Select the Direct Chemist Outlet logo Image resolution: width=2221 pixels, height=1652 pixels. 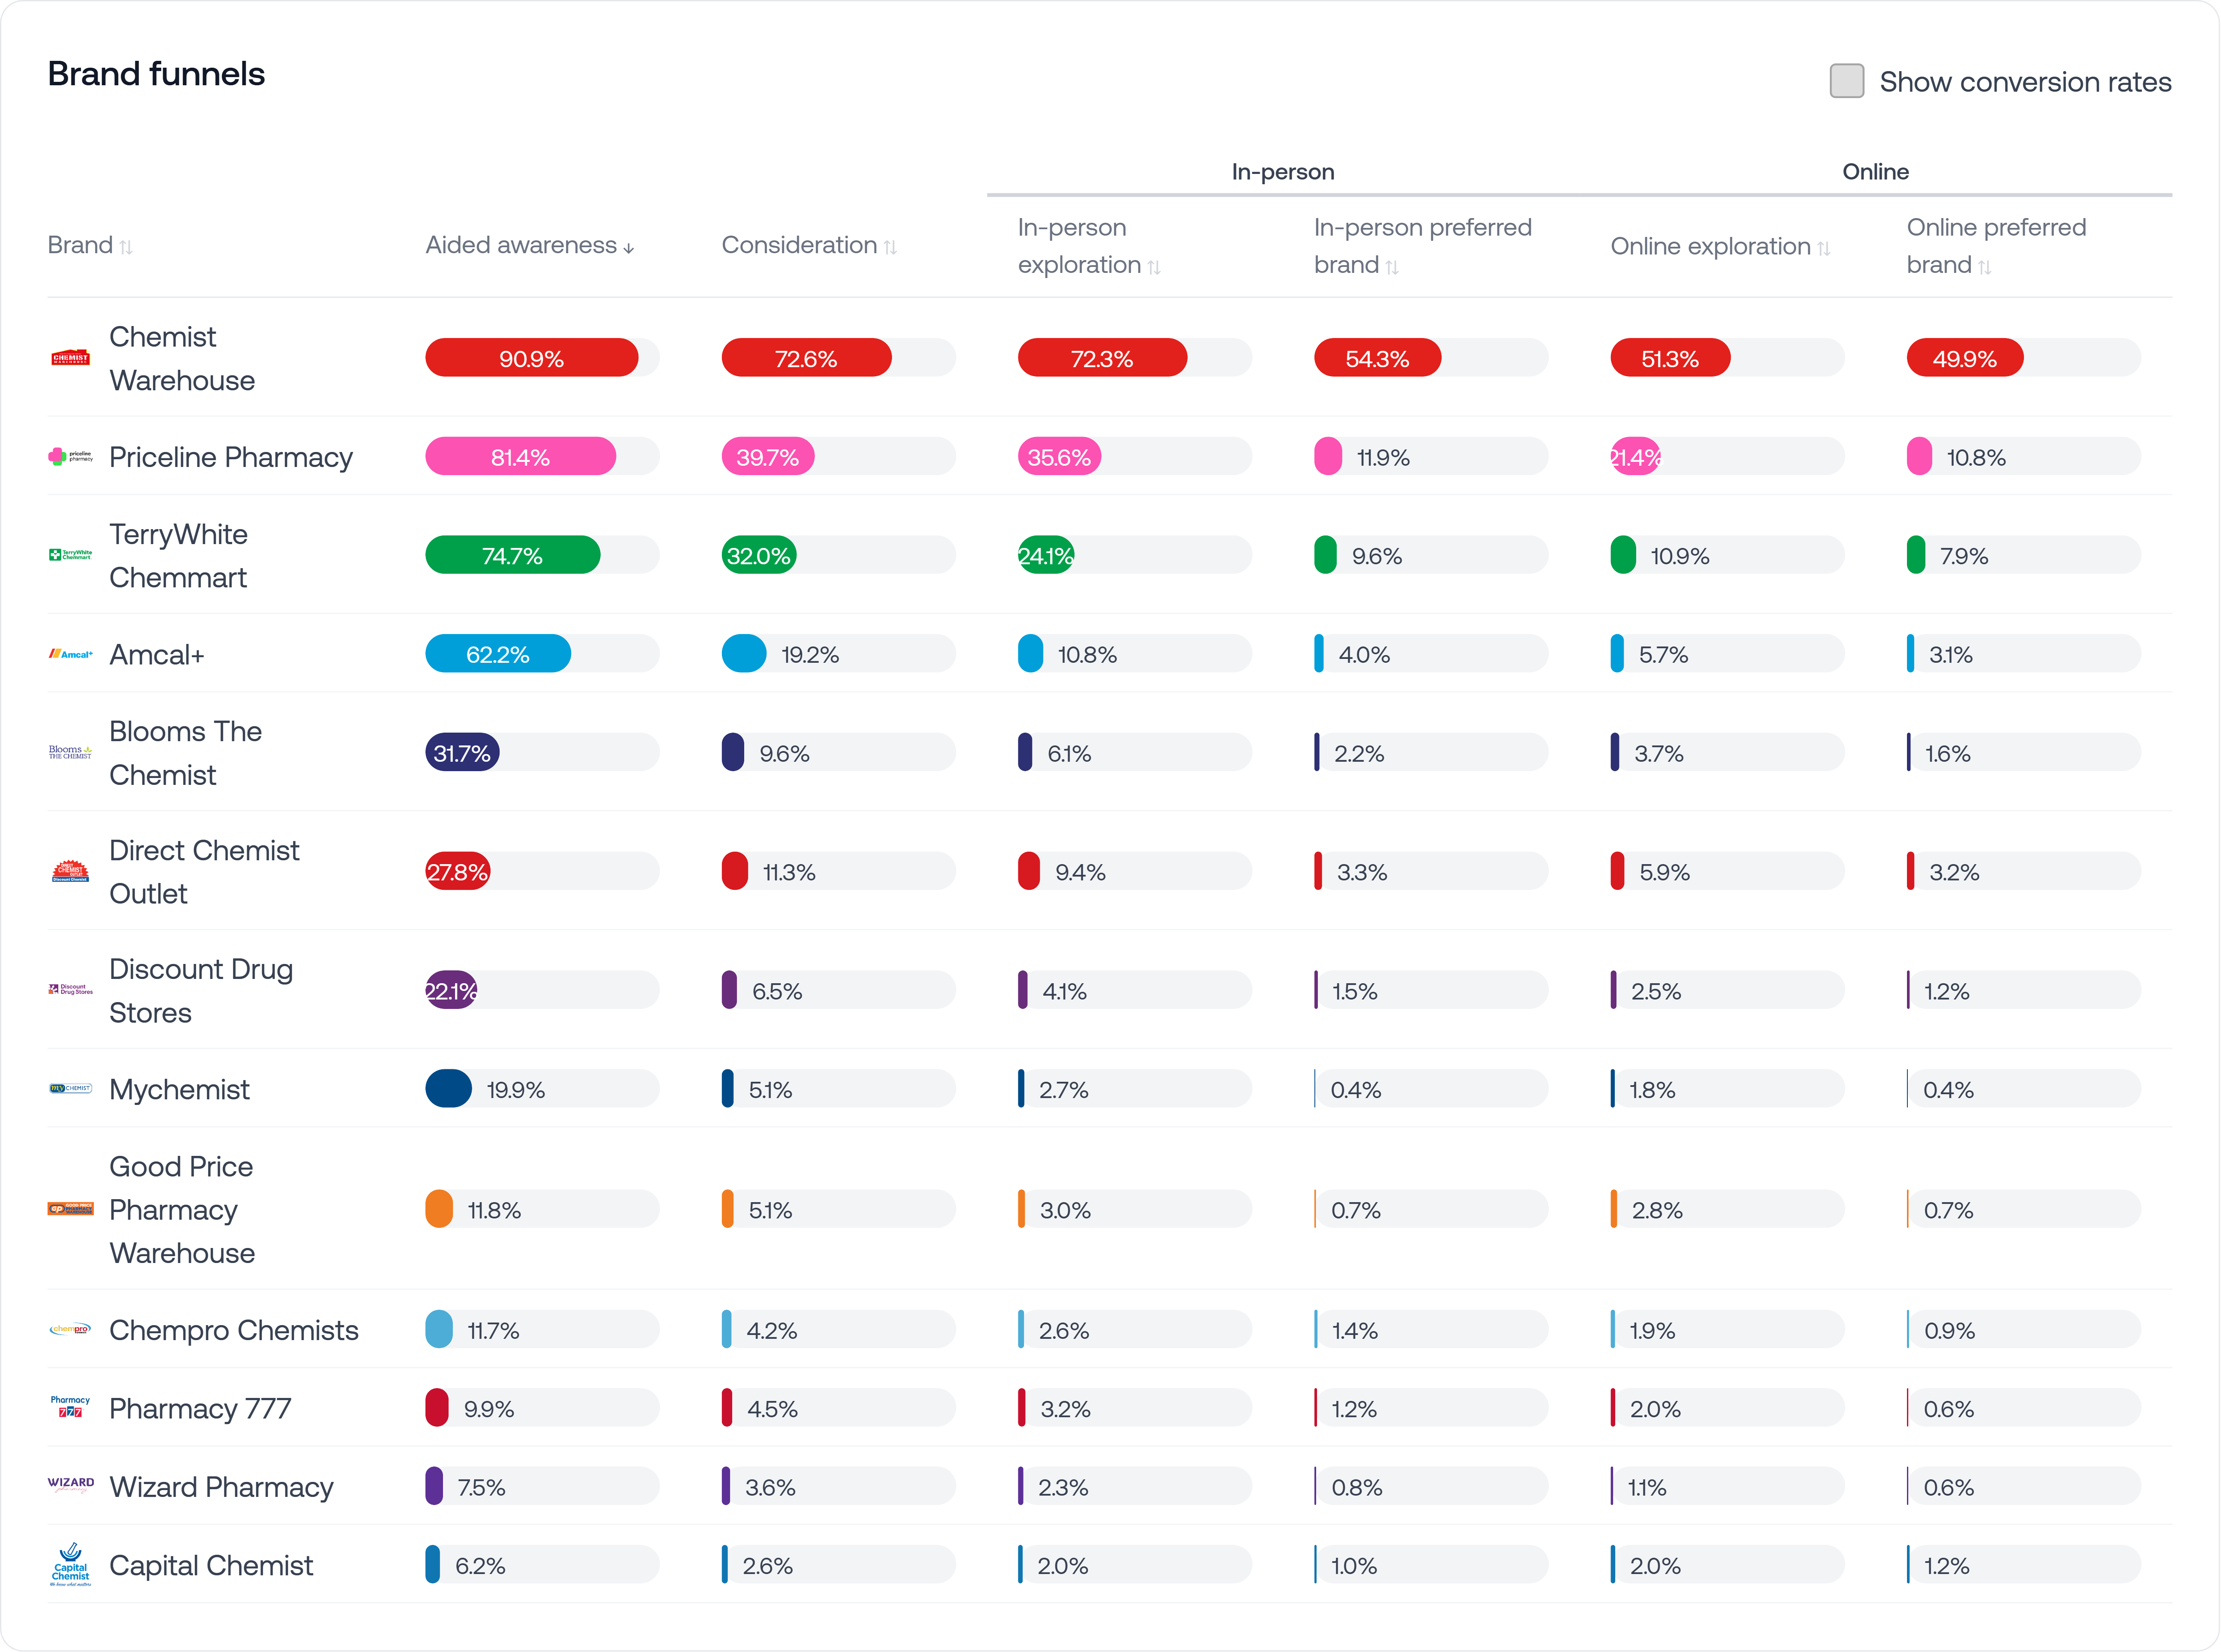coord(71,871)
